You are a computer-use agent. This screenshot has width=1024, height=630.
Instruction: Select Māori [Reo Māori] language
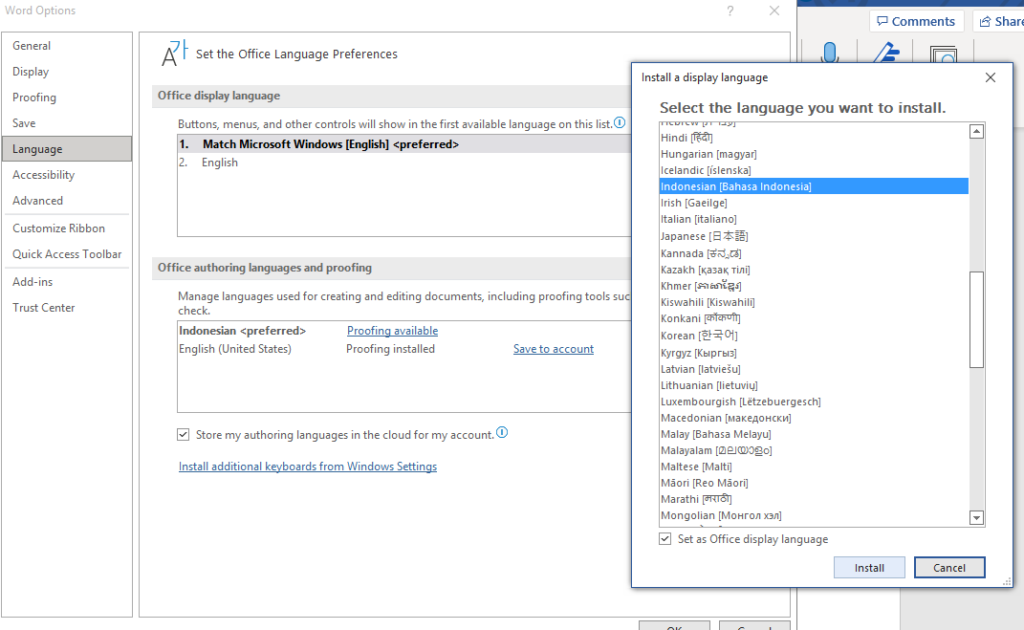814,483
